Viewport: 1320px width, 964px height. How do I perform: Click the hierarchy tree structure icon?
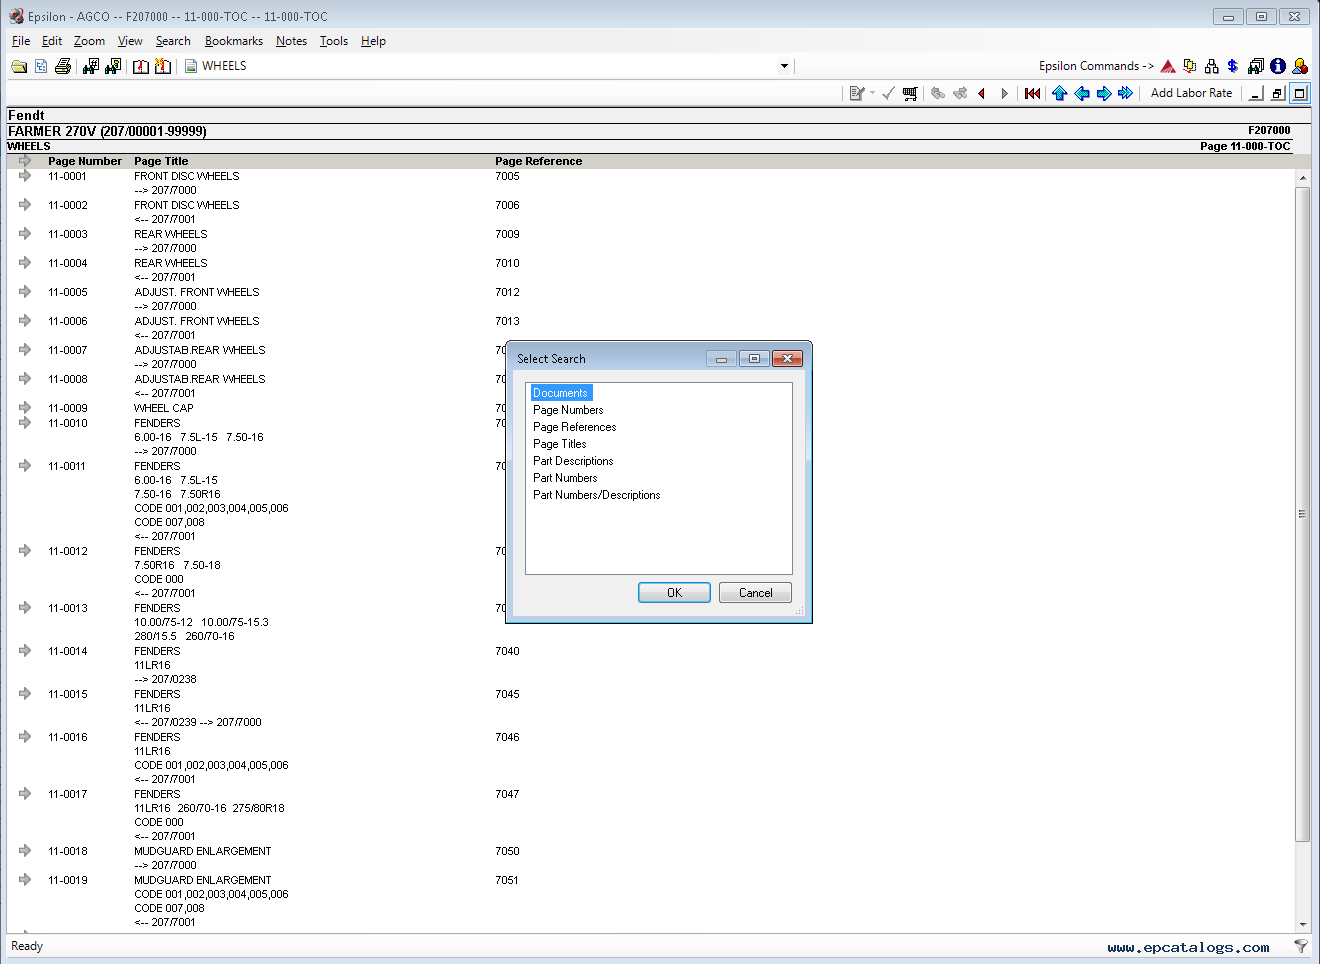click(x=1212, y=66)
